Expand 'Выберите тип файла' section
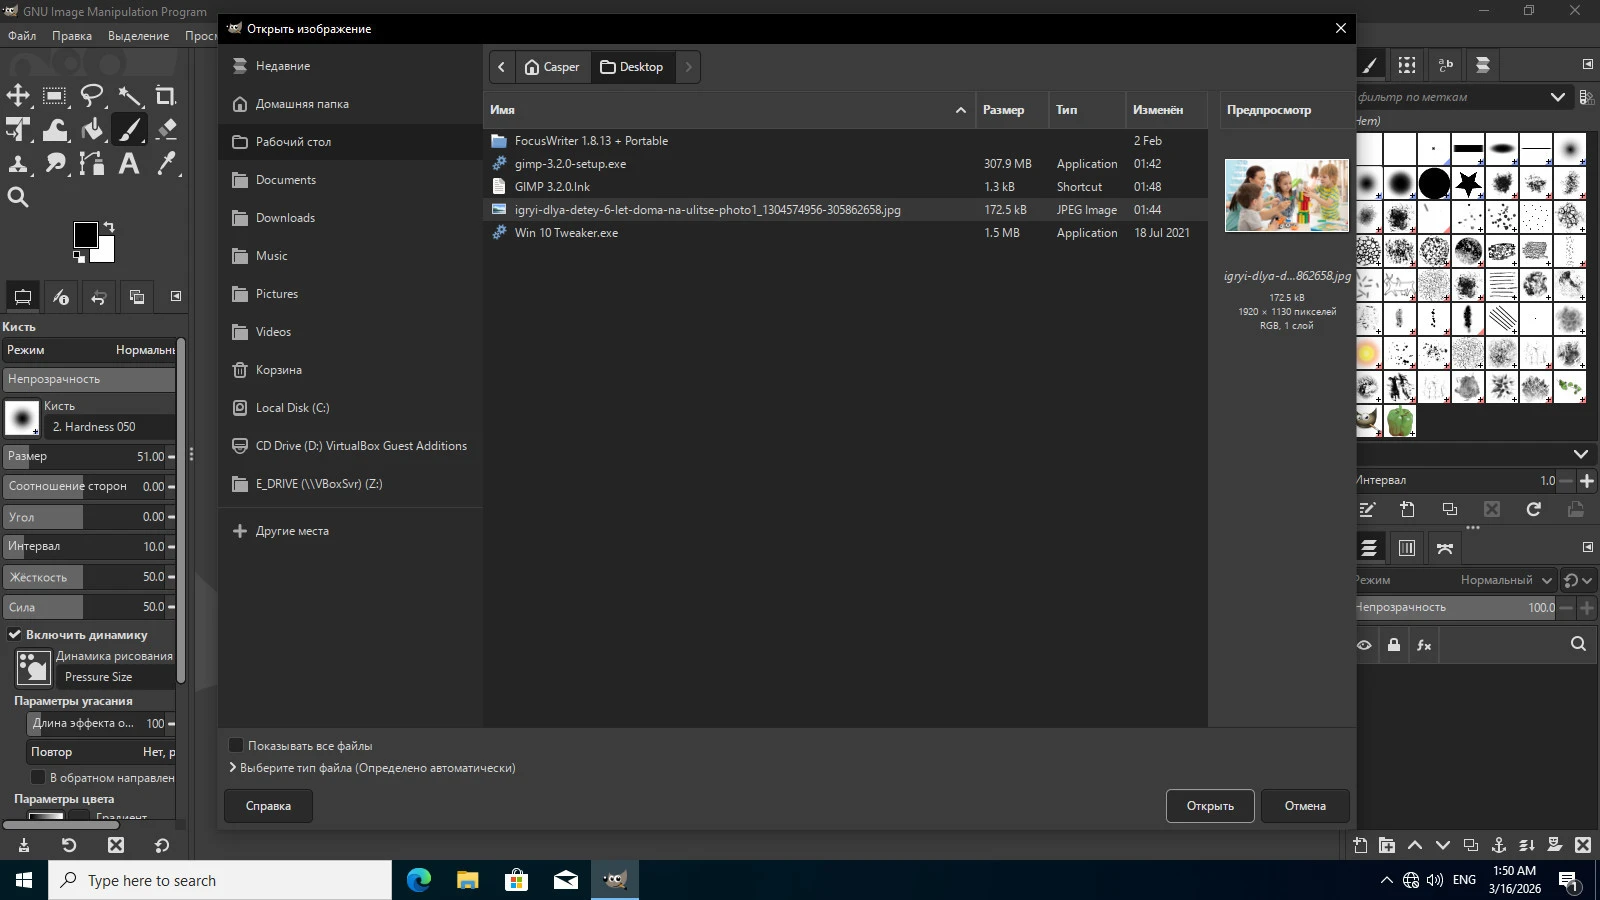1600x900 pixels. click(x=233, y=768)
